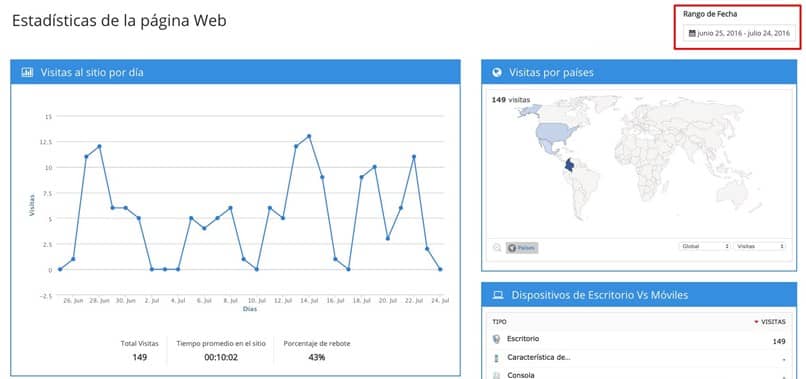Click the Visitas y-axis label
This screenshot has height=379, width=806.
[32, 205]
